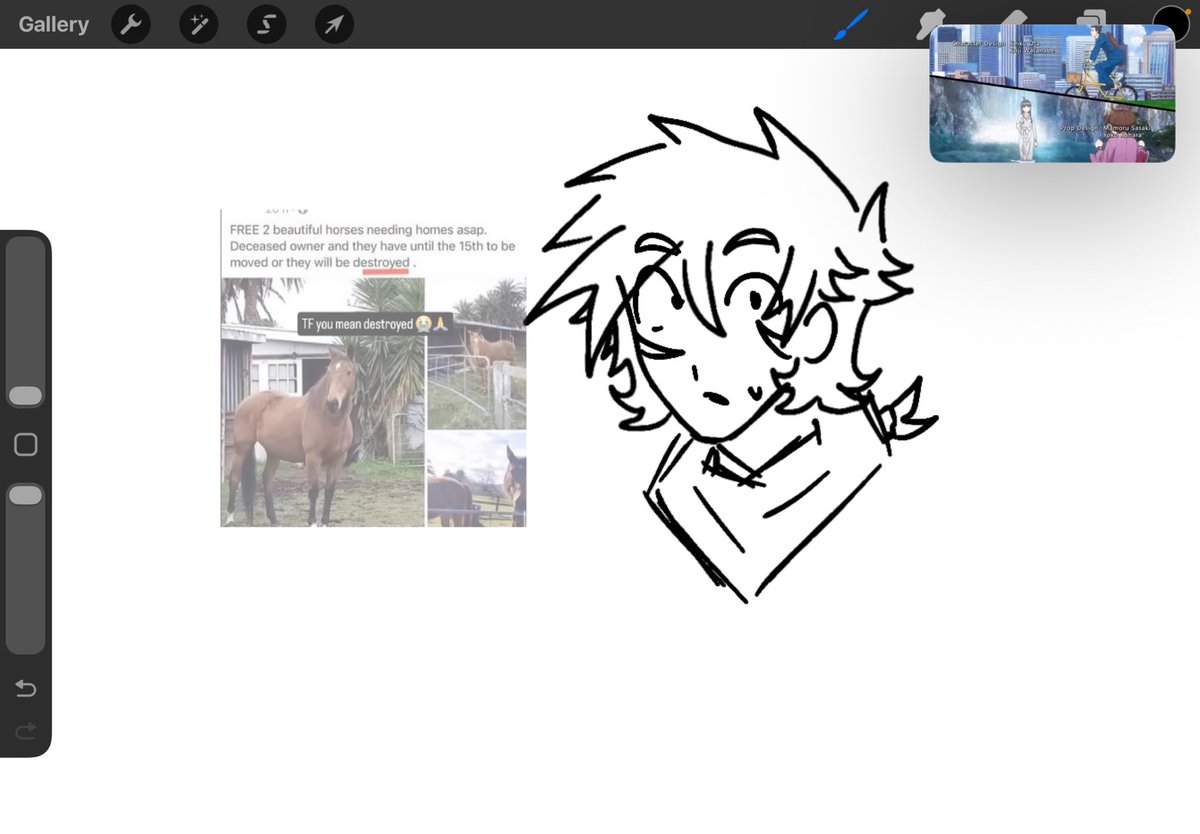Activate the Transform arrow tool

coord(335,24)
